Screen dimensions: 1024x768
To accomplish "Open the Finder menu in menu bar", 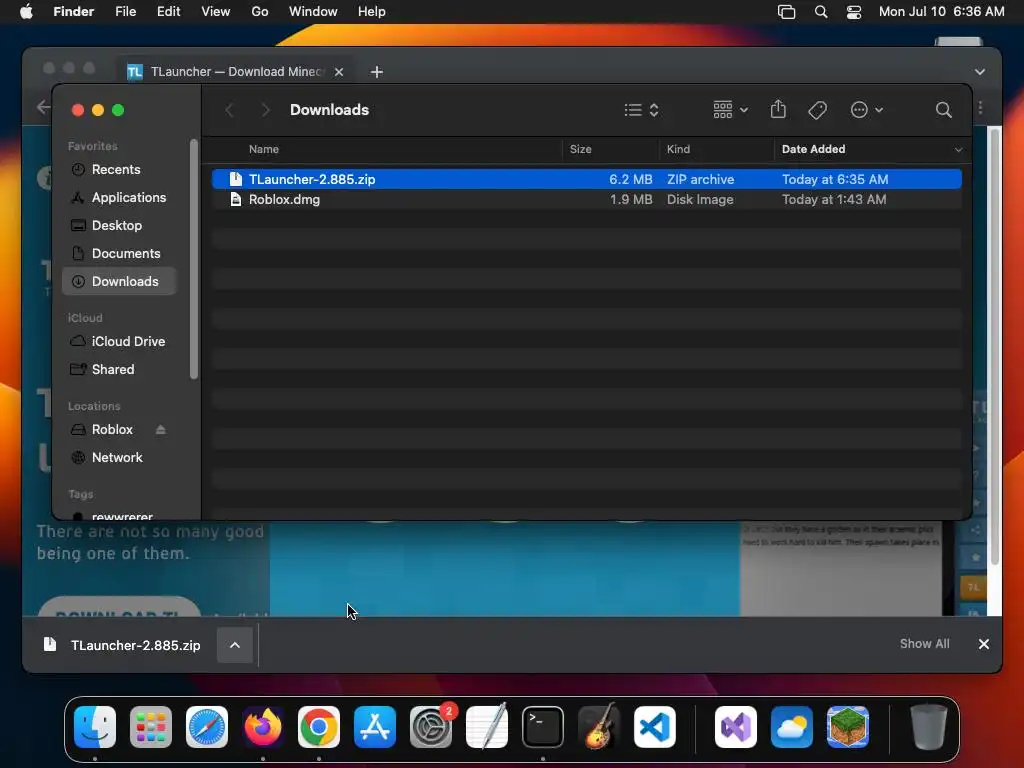I will coord(73,12).
